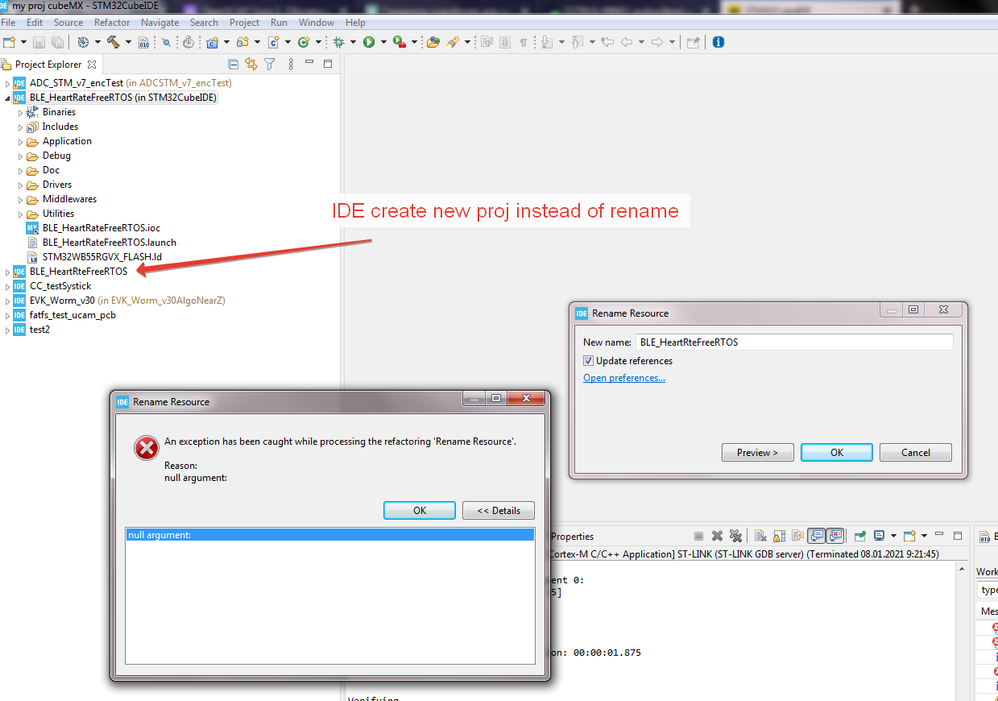The width and height of the screenshot is (998, 701).
Task: Open the Open Console dropdown arrow
Action: pyautogui.click(x=924, y=535)
